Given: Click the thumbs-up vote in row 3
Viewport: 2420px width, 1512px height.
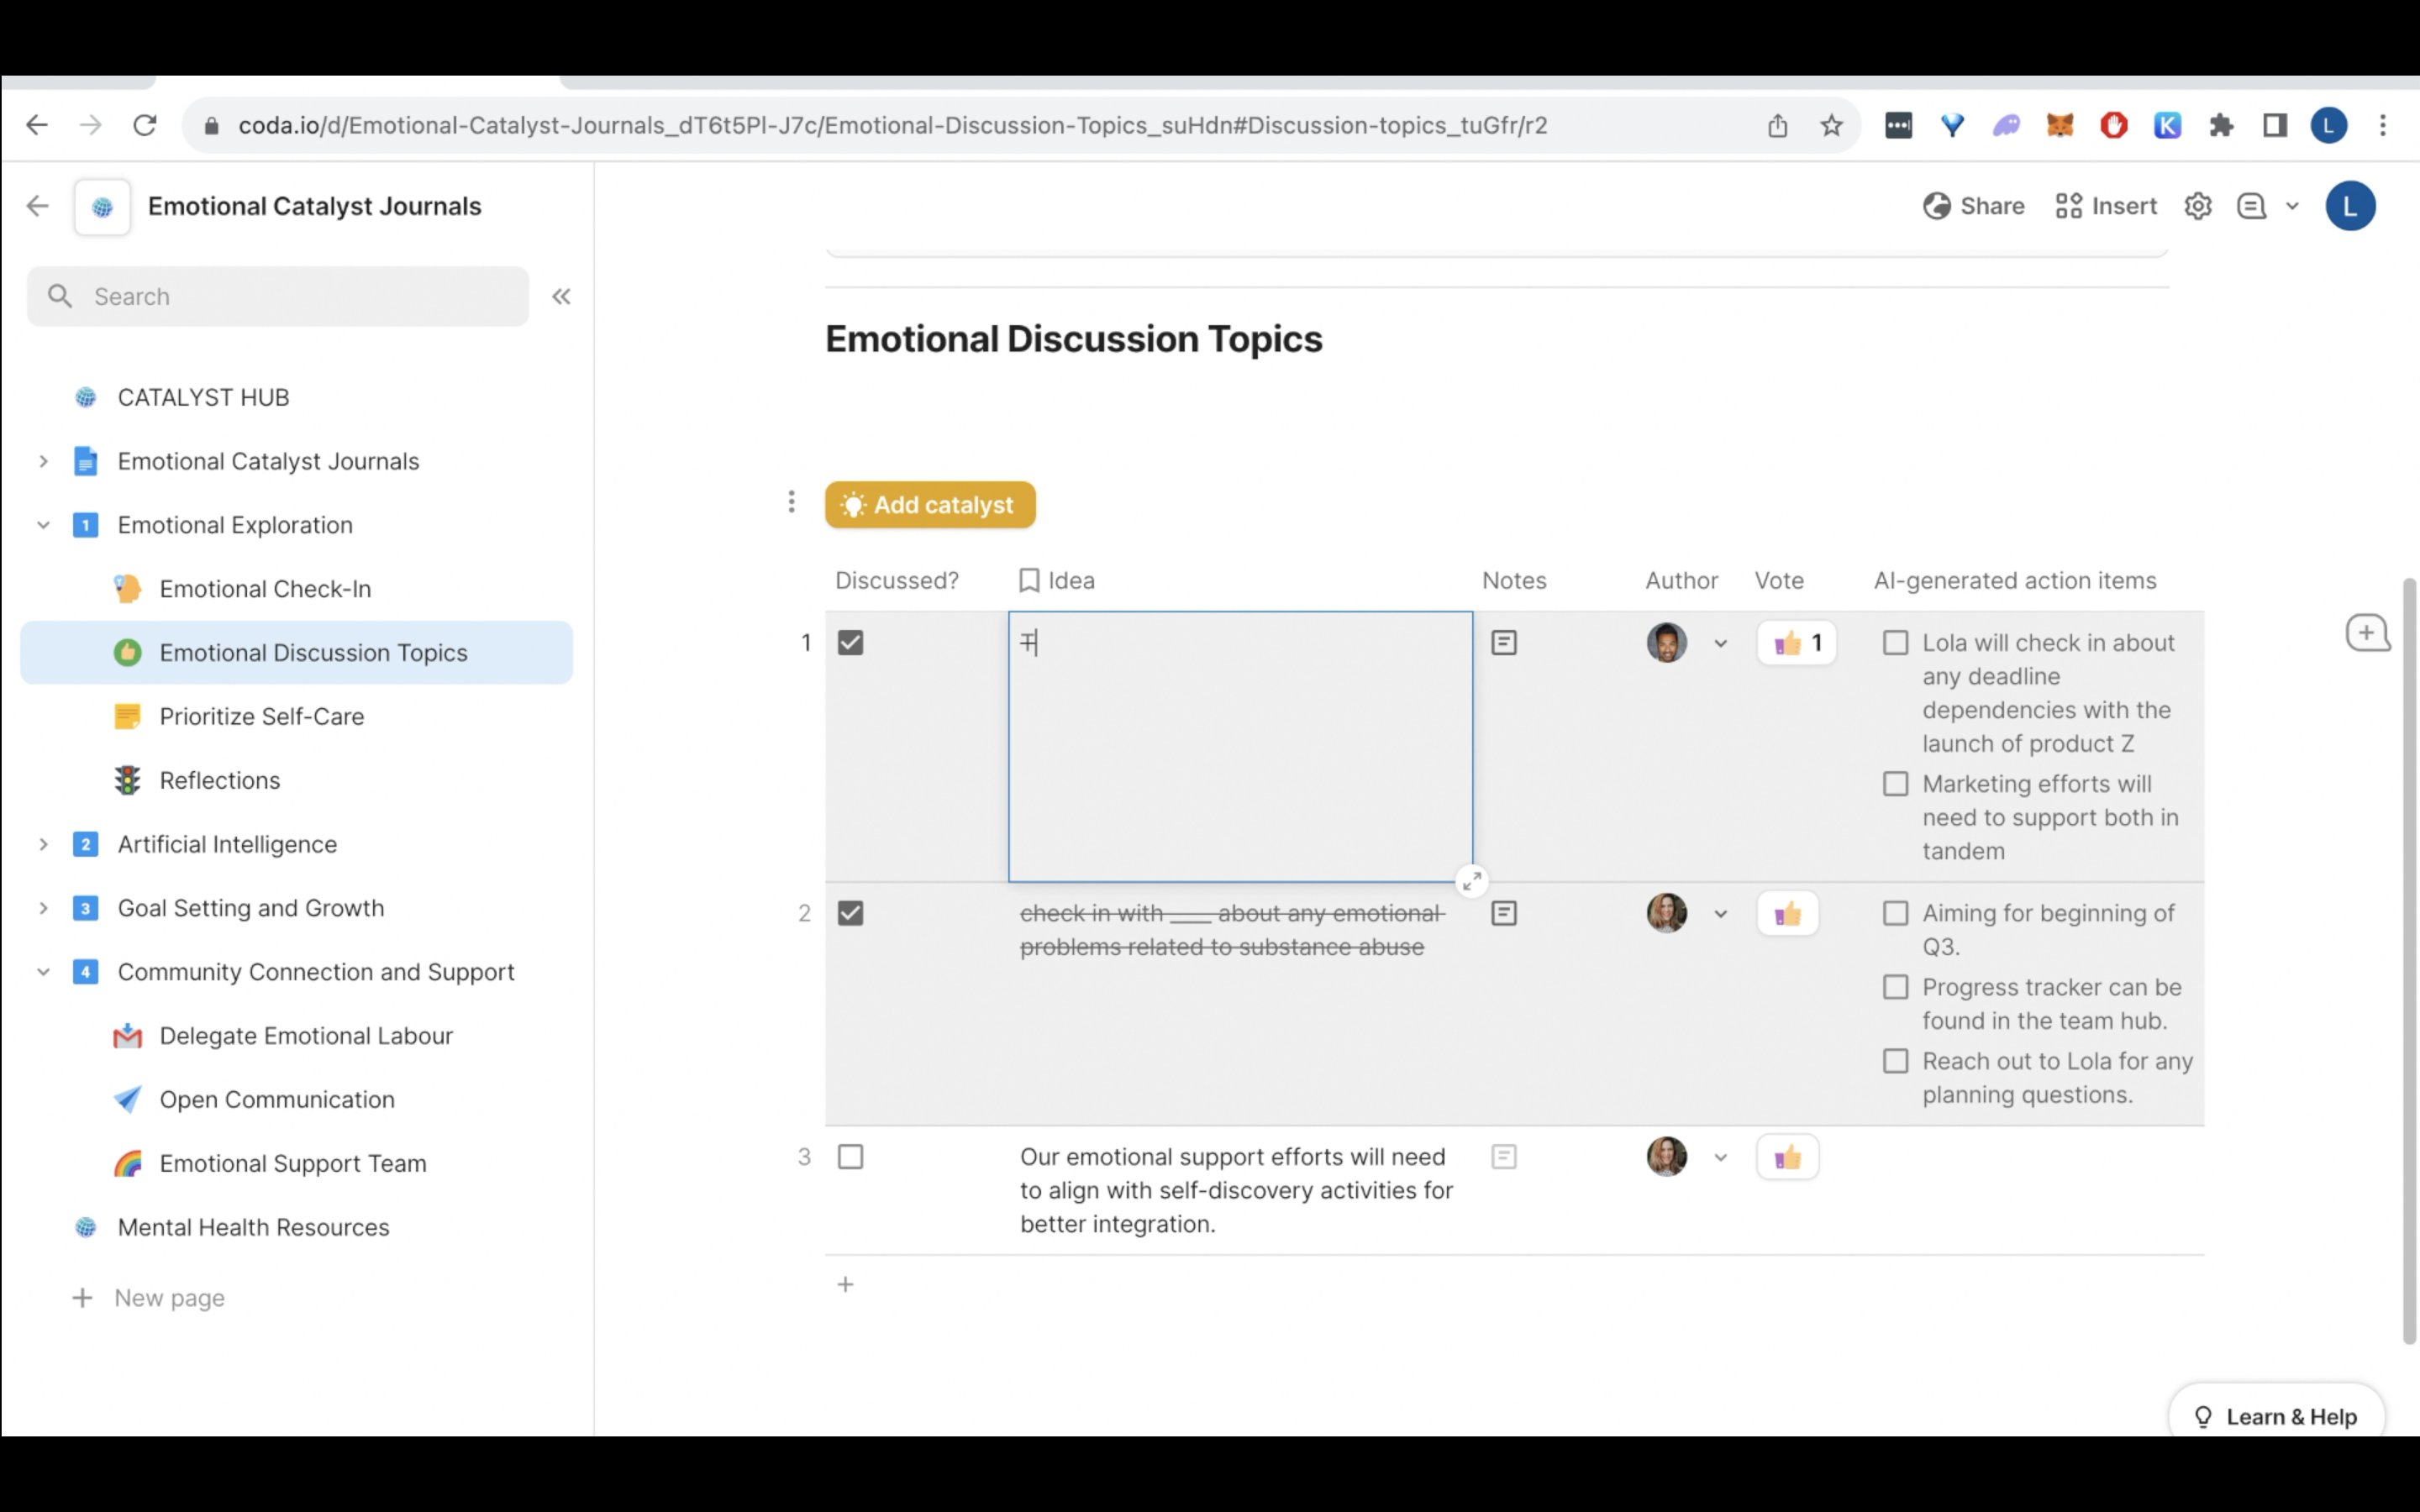Looking at the screenshot, I should [1787, 1158].
